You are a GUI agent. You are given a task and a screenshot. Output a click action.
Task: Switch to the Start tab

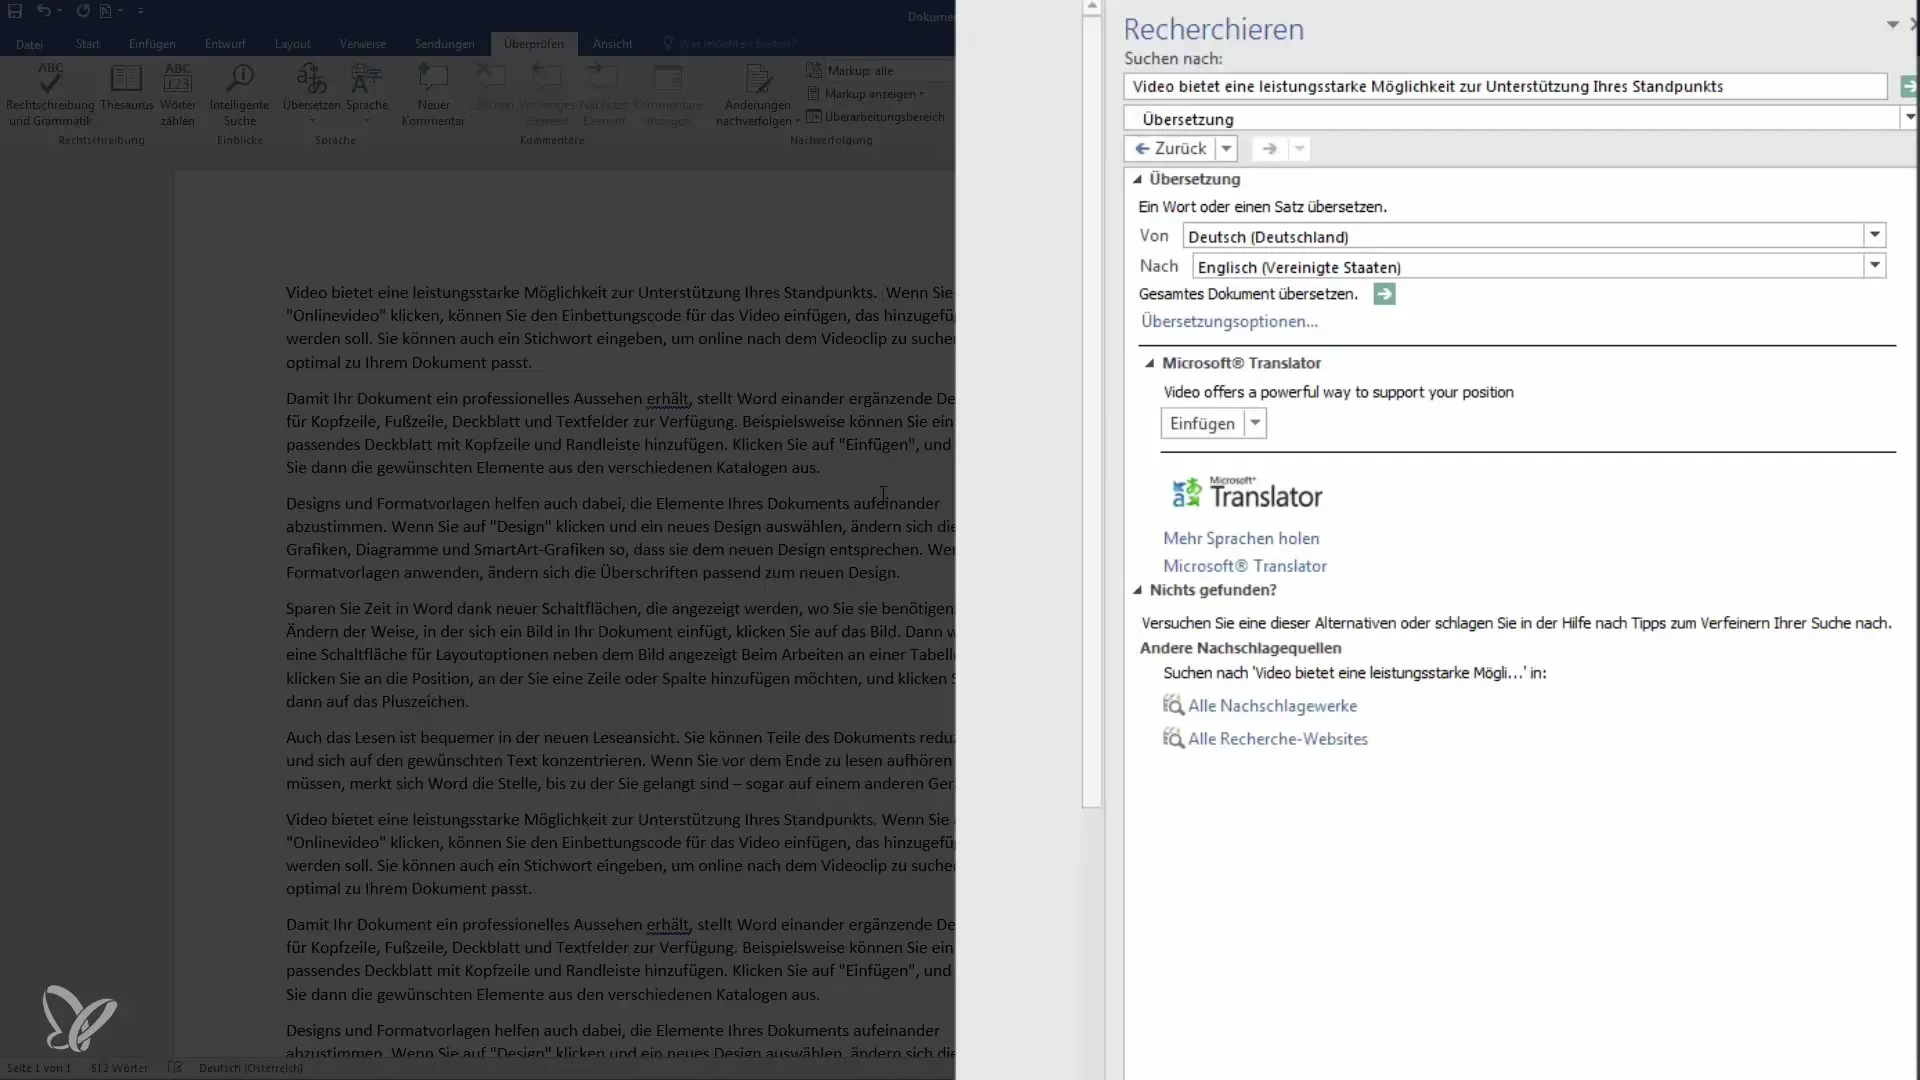coord(88,44)
